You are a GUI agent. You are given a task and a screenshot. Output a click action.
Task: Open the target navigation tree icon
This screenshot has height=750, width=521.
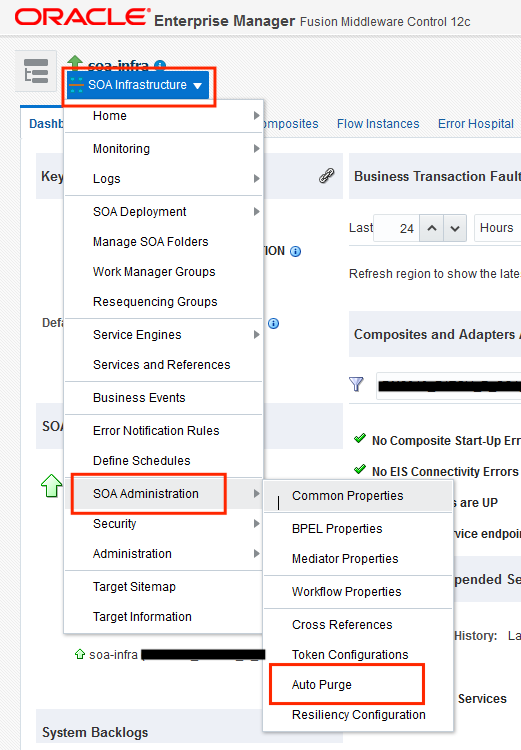coord(36,71)
